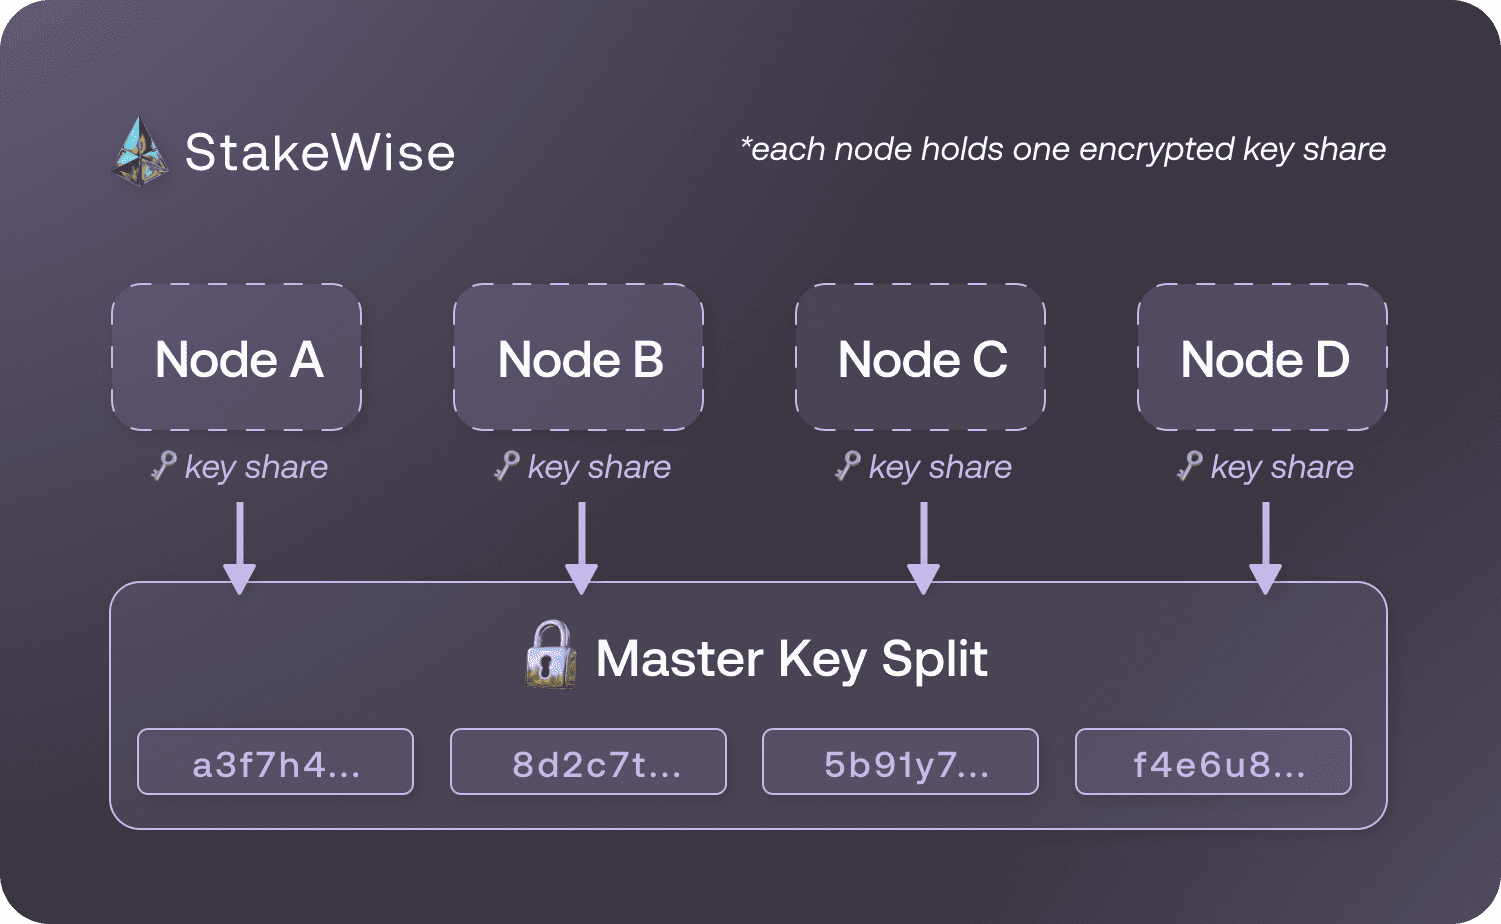Click the Master Key Split heading

tap(791, 659)
